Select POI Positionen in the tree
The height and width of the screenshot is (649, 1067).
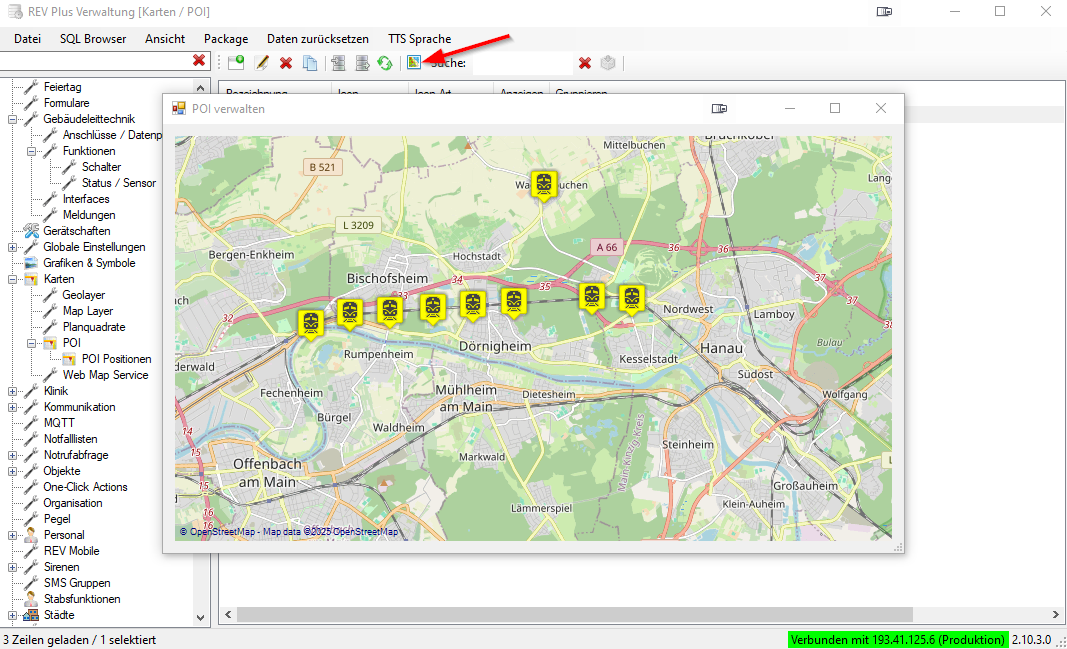click(116, 359)
